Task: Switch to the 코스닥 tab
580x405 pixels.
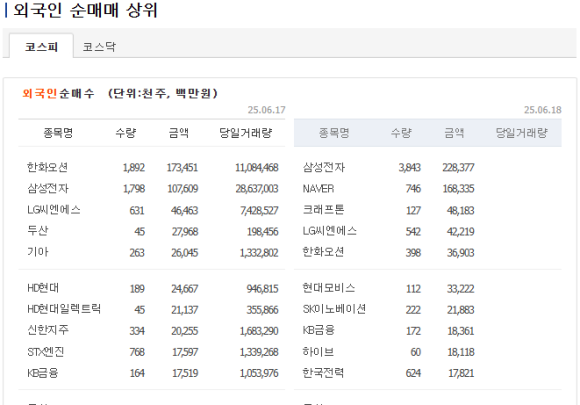Action: [99, 47]
